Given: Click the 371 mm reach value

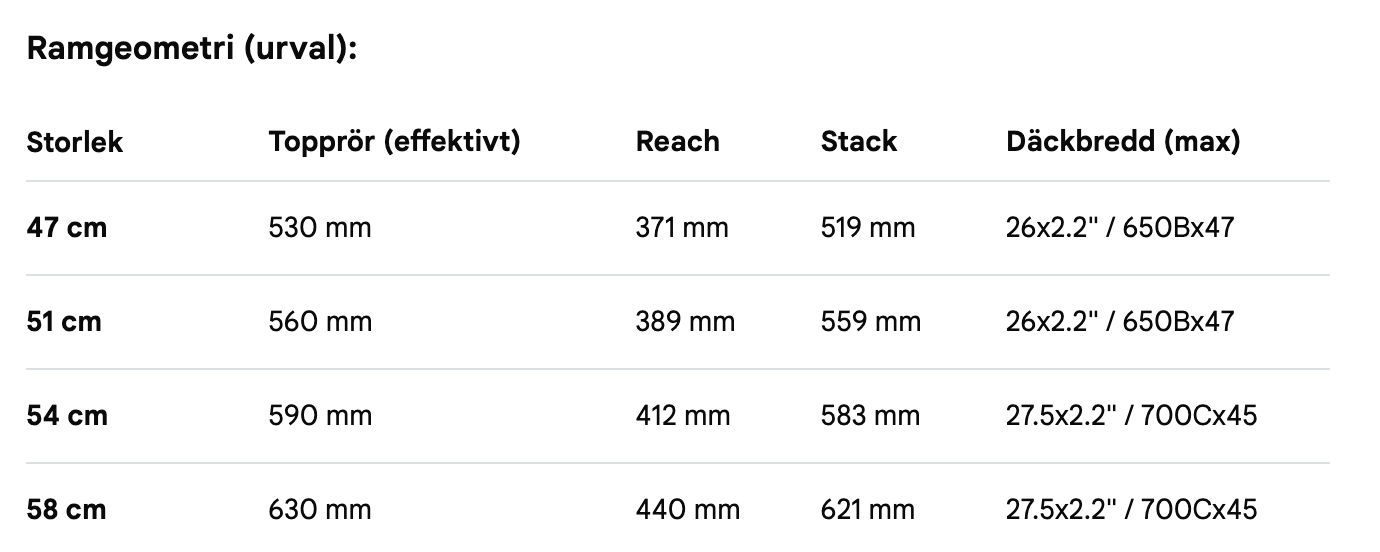Looking at the screenshot, I should (682, 228).
